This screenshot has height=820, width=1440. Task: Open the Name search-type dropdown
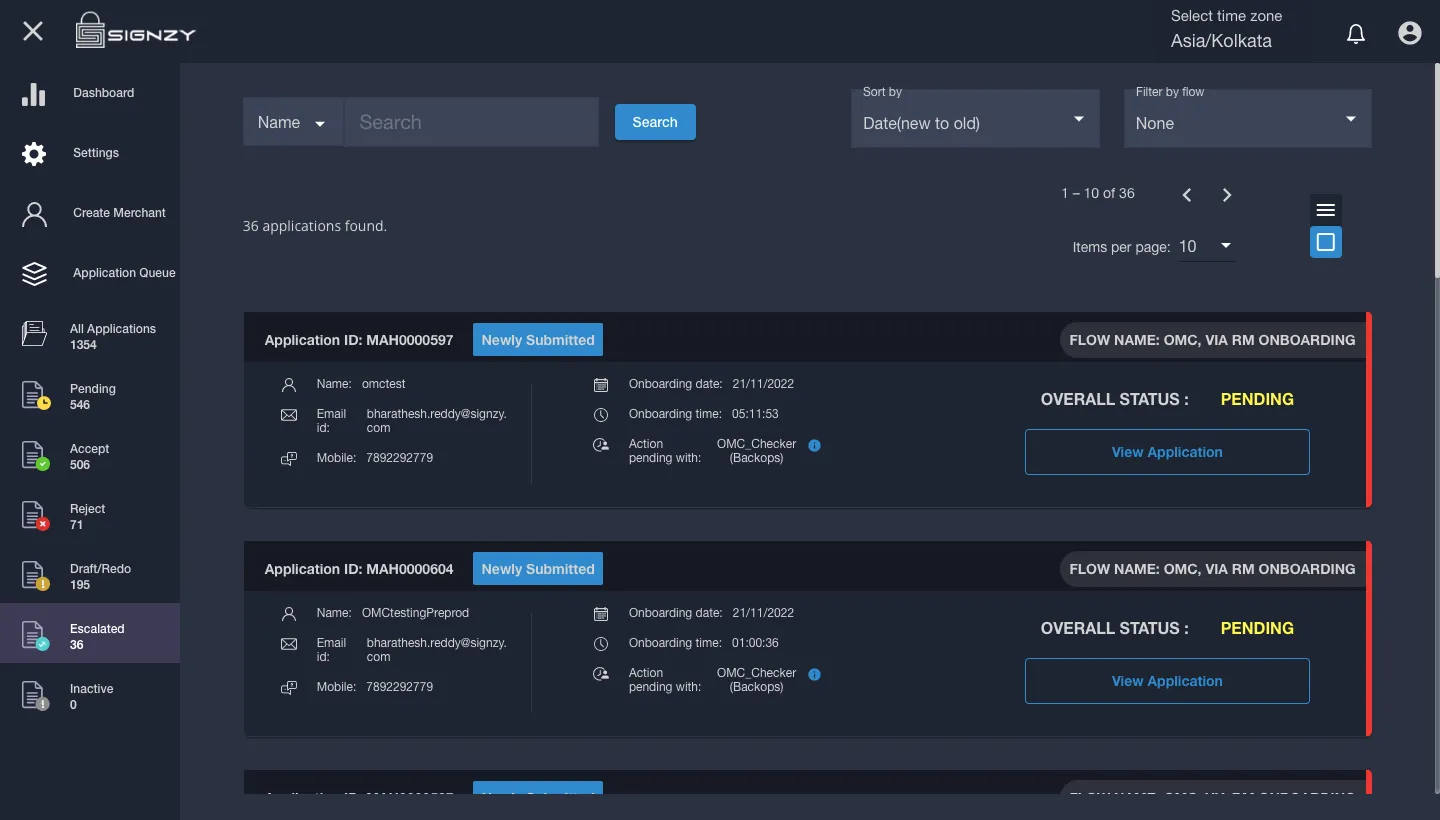click(x=292, y=122)
